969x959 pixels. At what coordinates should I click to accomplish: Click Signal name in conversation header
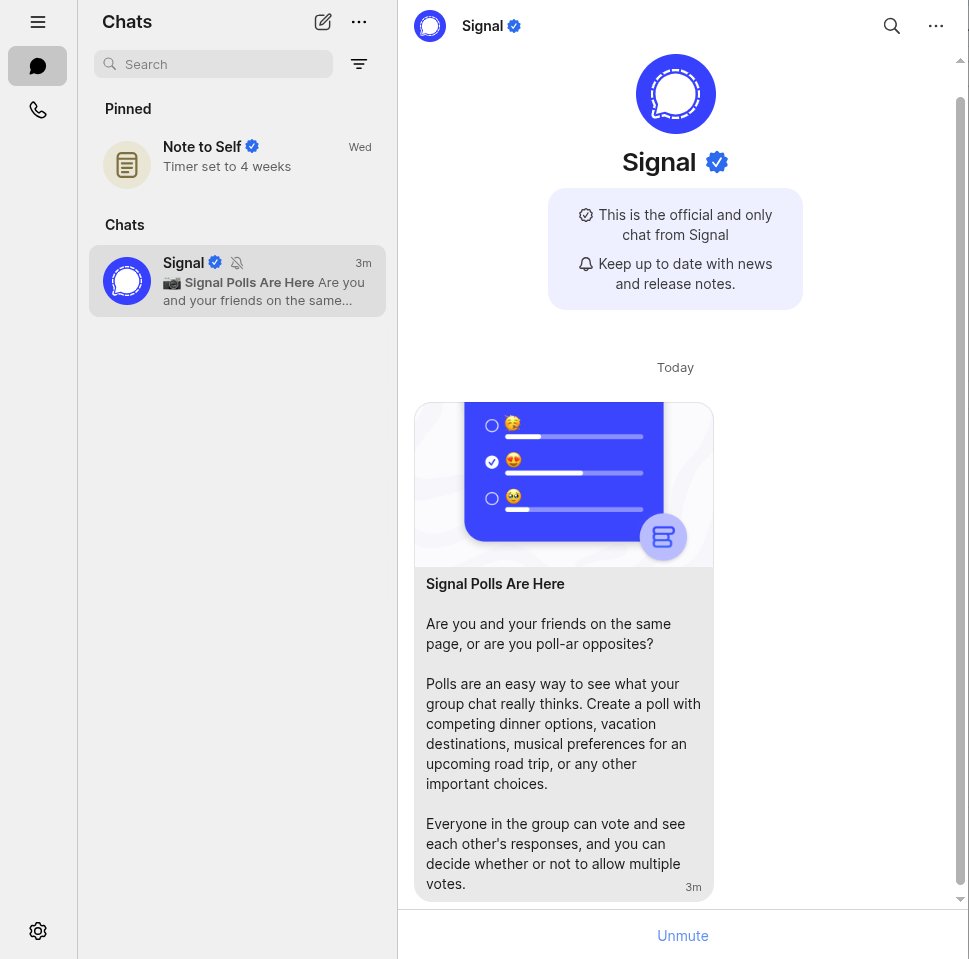click(482, 26)
